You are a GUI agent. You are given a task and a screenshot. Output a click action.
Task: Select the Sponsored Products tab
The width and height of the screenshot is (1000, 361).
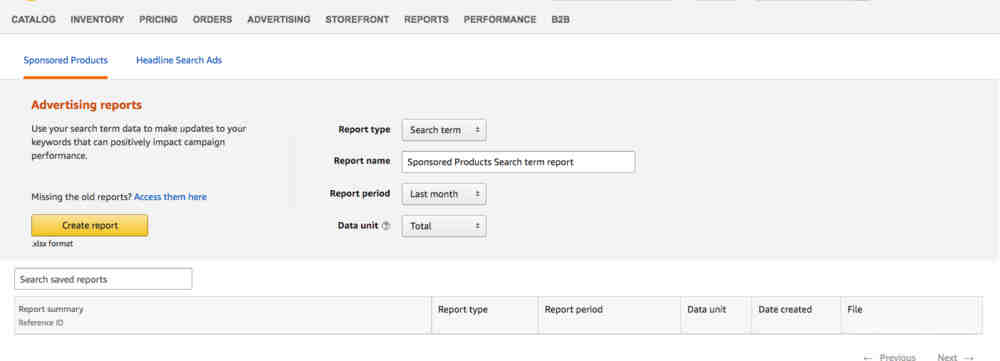pyautogui.click(x=66, y=60)
